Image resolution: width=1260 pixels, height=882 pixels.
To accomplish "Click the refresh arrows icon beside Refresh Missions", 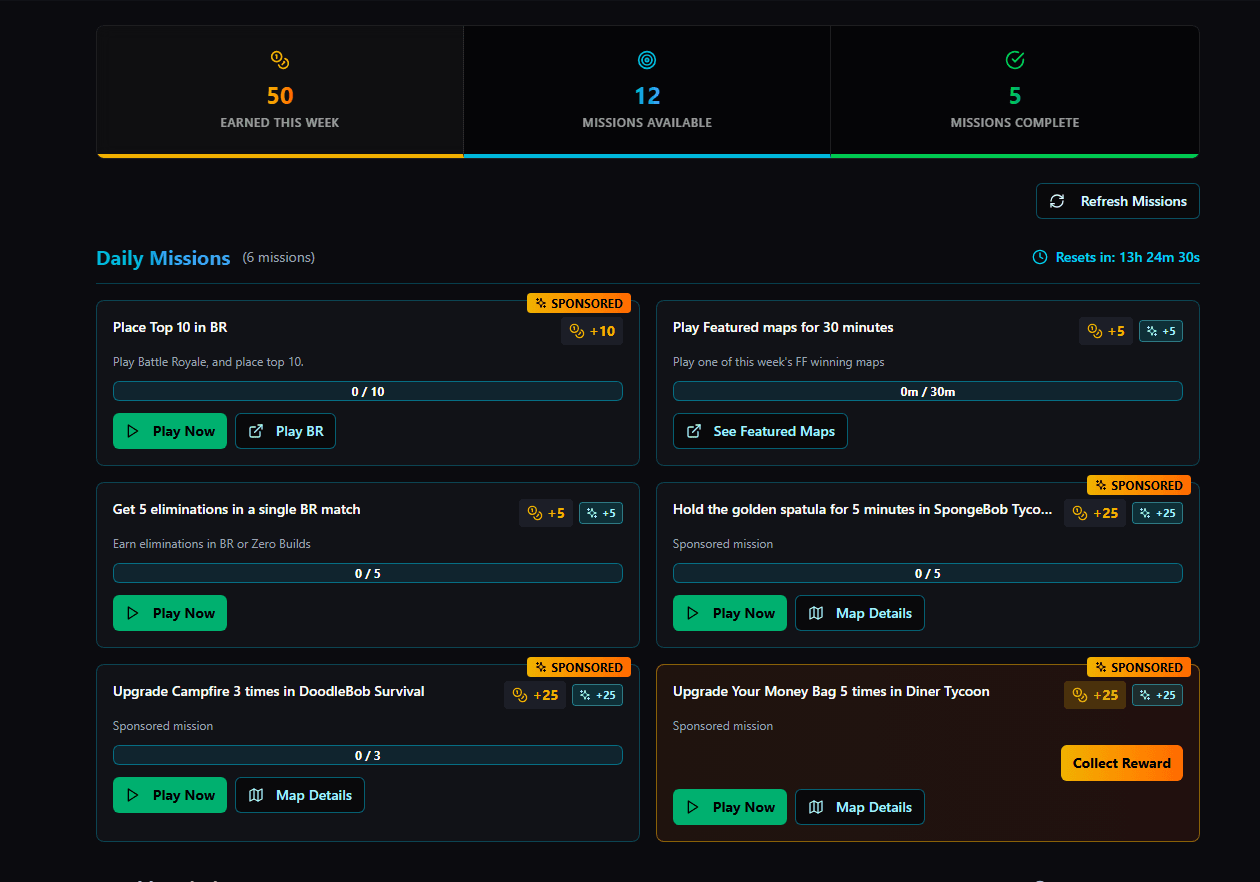I will coord(1057,201).
